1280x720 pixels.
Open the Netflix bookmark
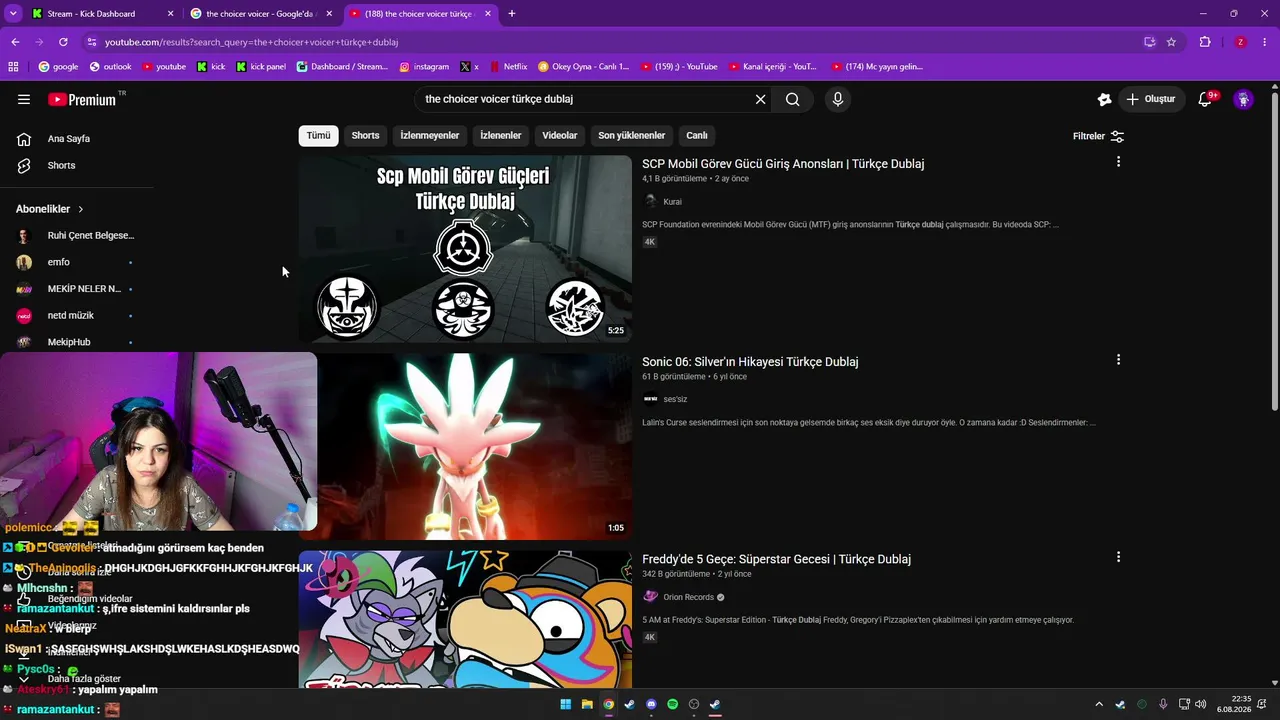click(x=508, y=67)
